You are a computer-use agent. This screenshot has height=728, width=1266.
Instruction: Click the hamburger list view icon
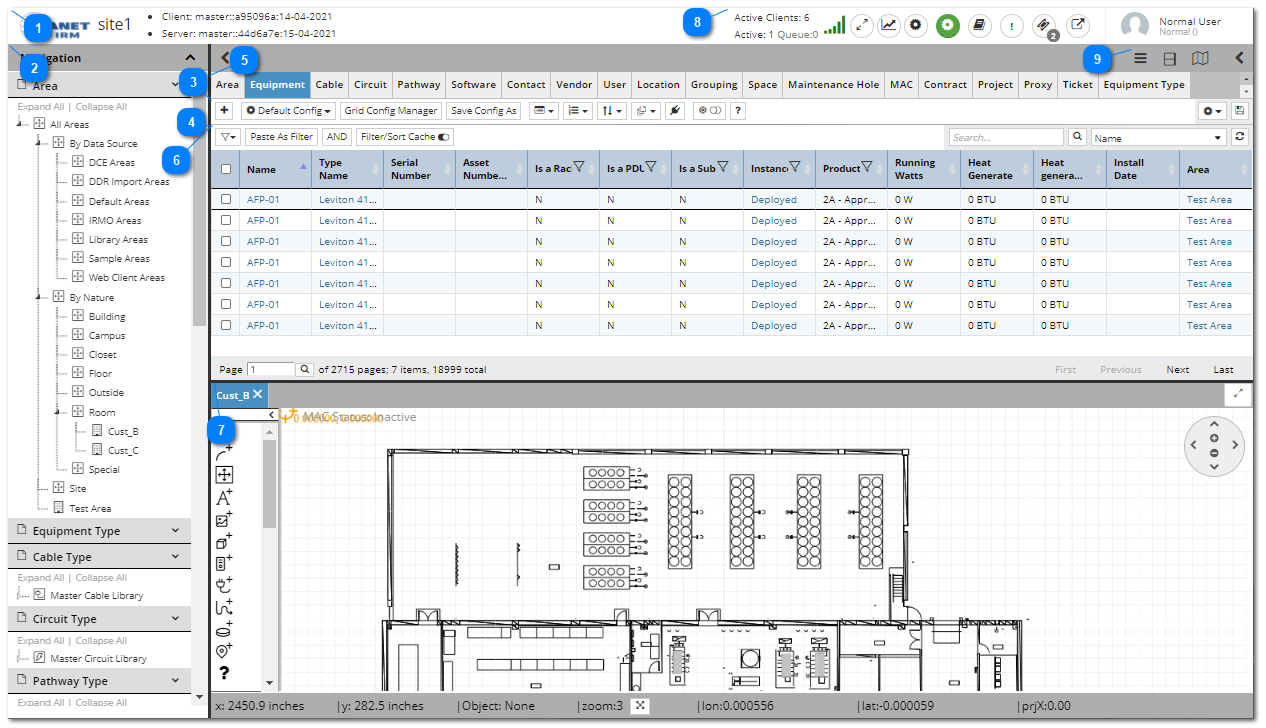[x=1140, y=58]
